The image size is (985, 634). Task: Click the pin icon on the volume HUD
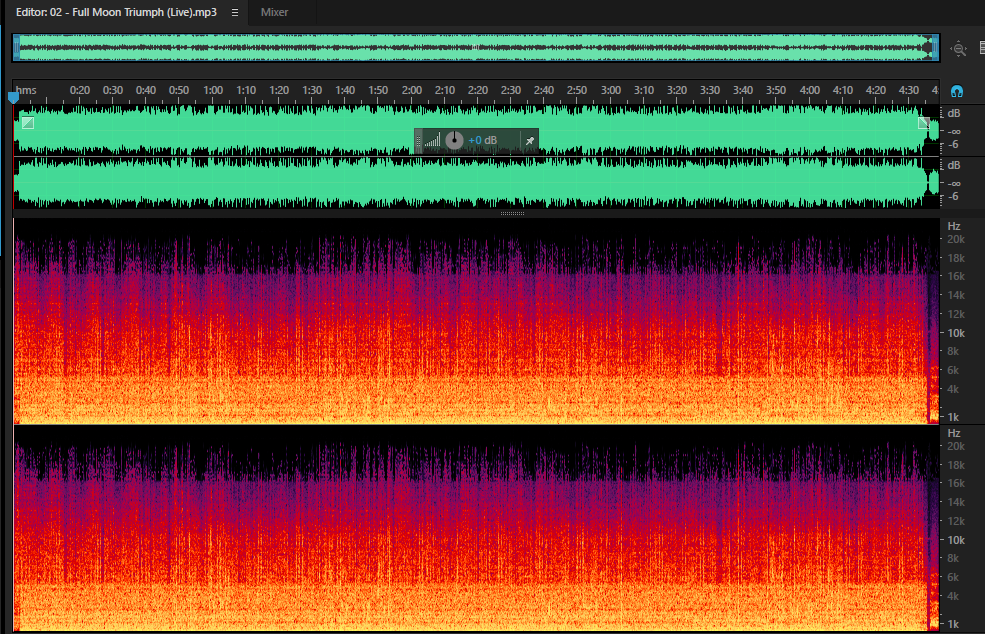coord(530,141)
